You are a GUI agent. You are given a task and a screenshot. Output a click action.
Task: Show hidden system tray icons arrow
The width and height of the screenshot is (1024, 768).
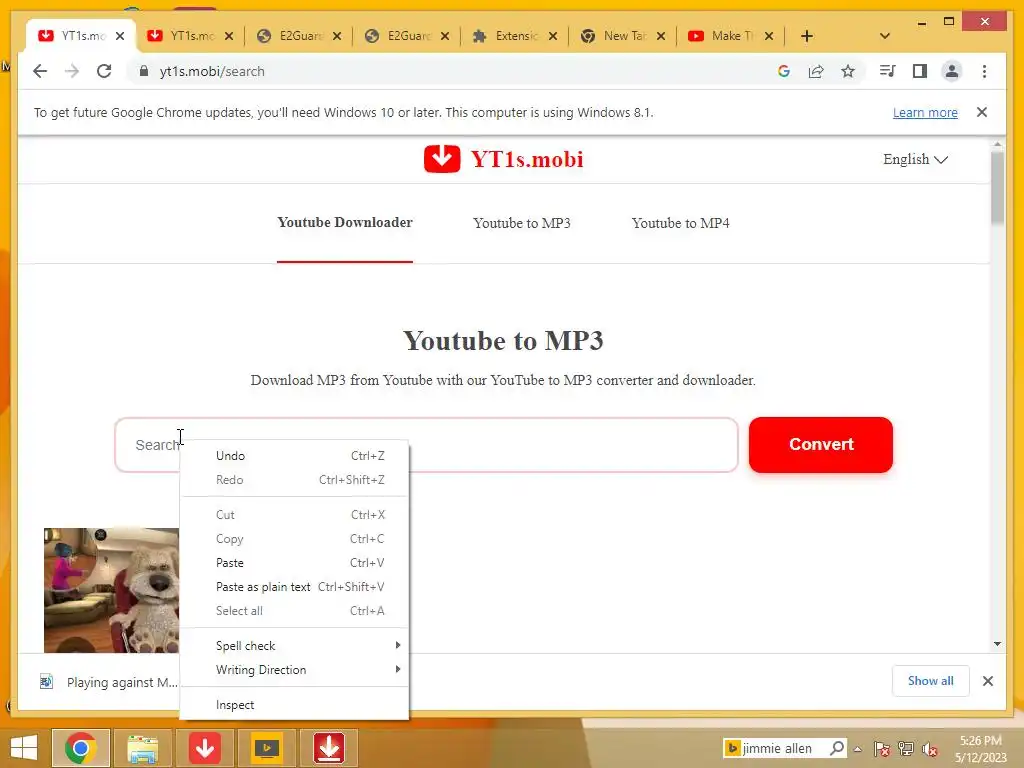[857, 749]
